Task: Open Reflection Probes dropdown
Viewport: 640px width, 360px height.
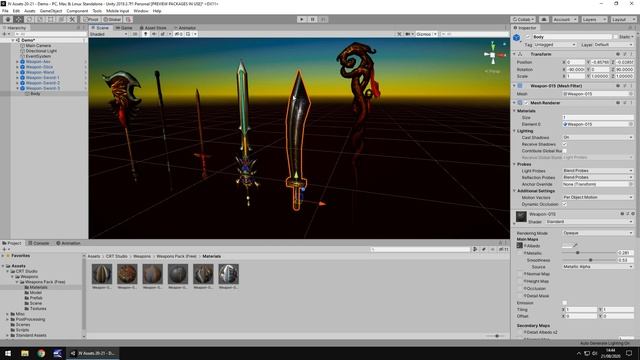Action: 598,178
